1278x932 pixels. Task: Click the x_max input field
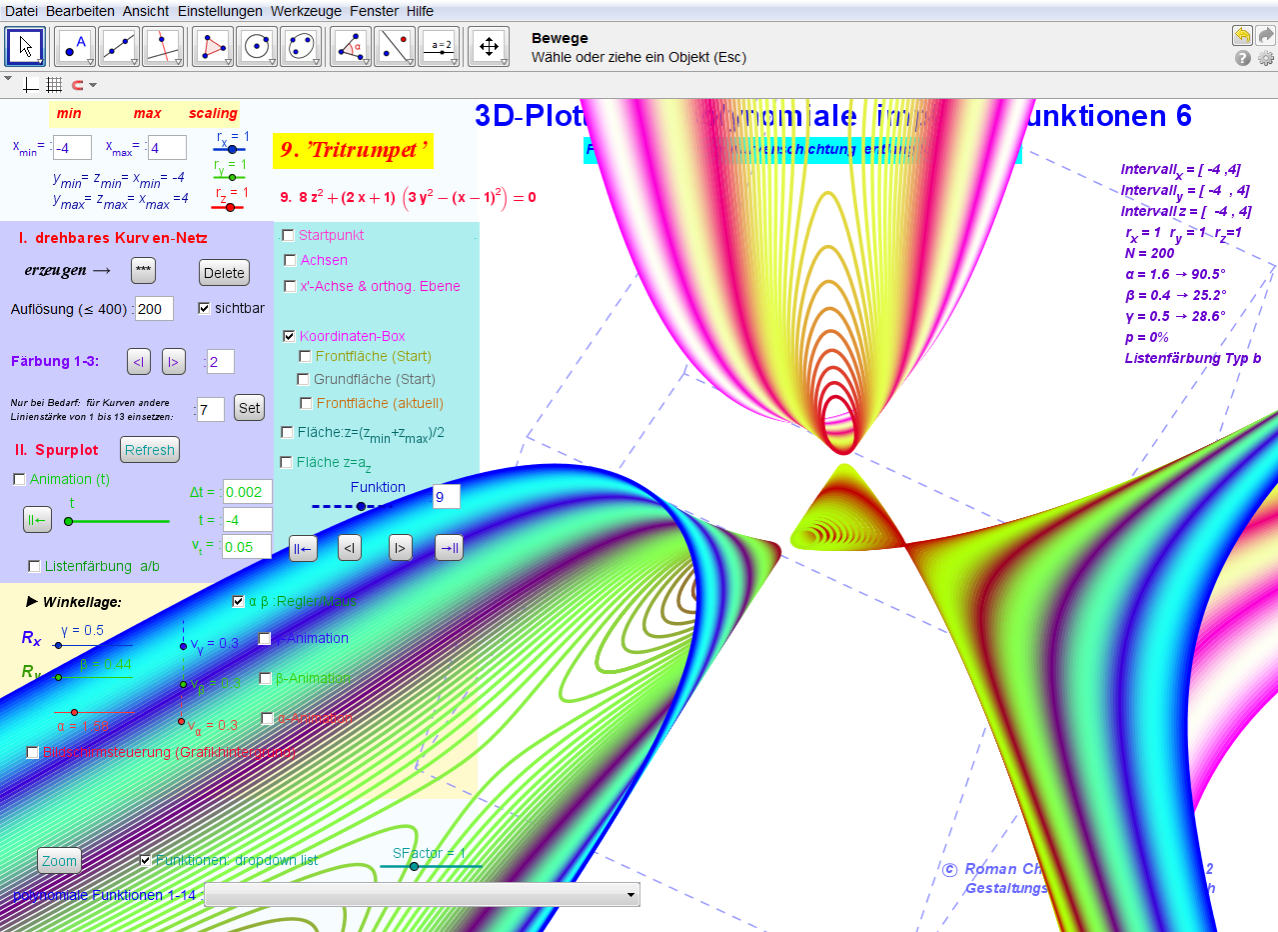tap(167, 148)
